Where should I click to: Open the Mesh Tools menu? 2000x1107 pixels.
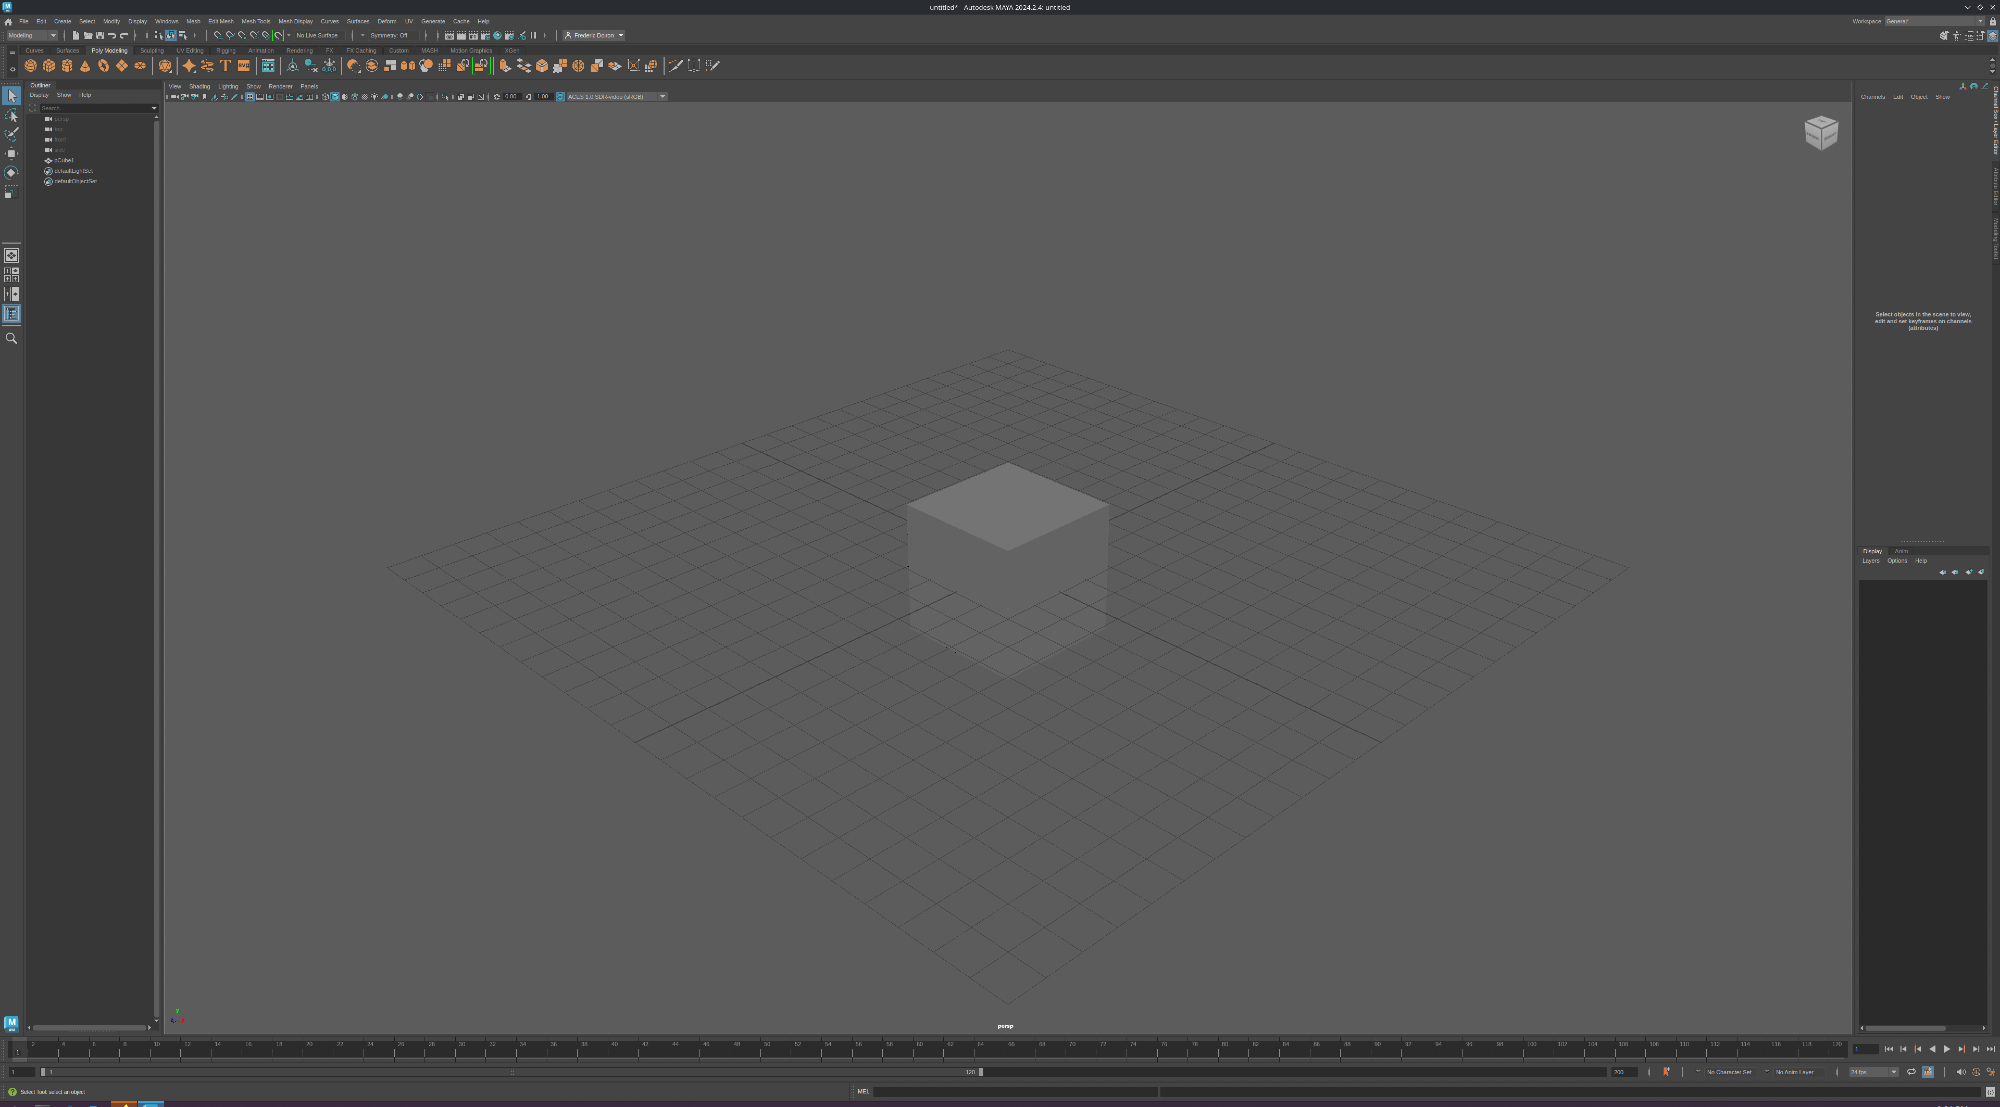point(255,21)
